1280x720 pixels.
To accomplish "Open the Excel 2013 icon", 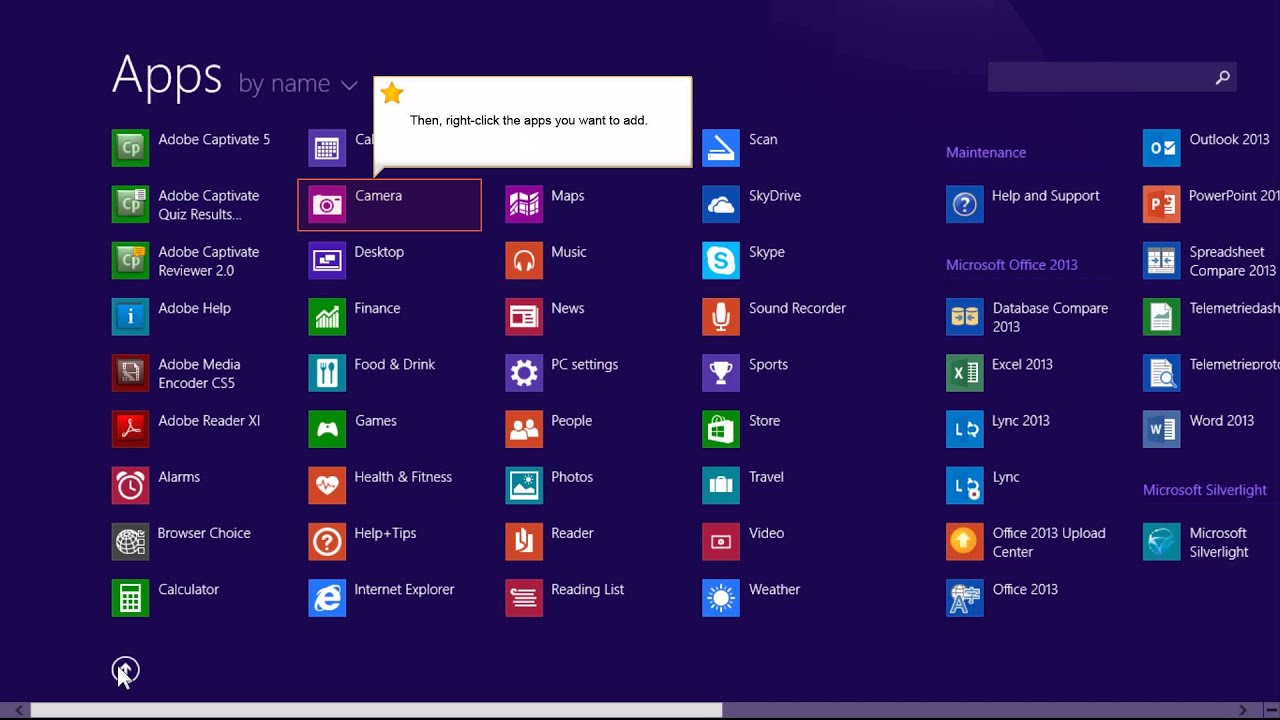I will tap(965, 373).
